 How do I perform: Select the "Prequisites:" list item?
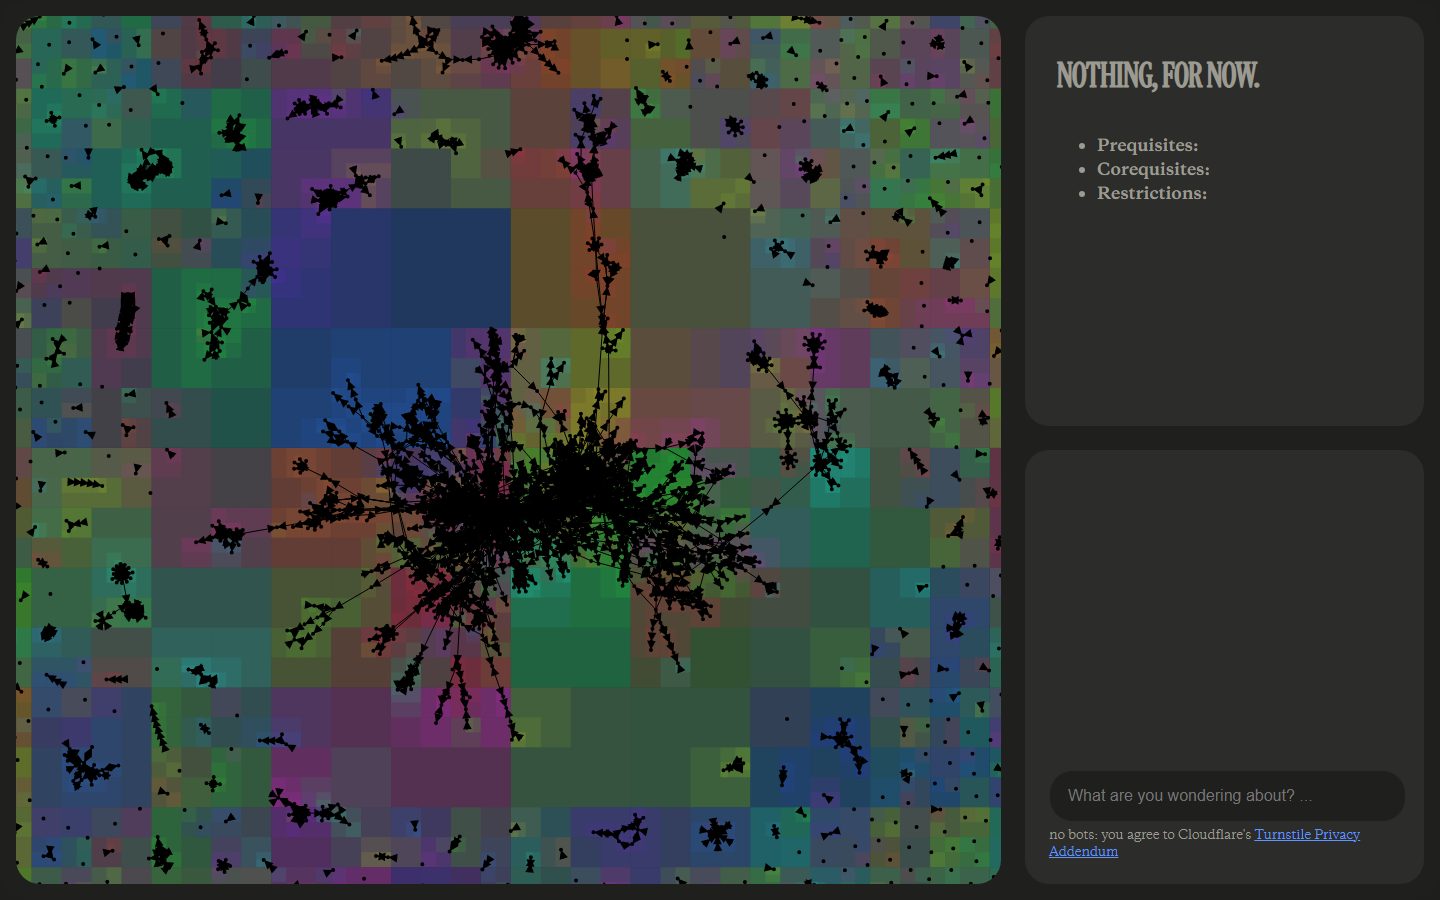click(x=1147, y=145)
